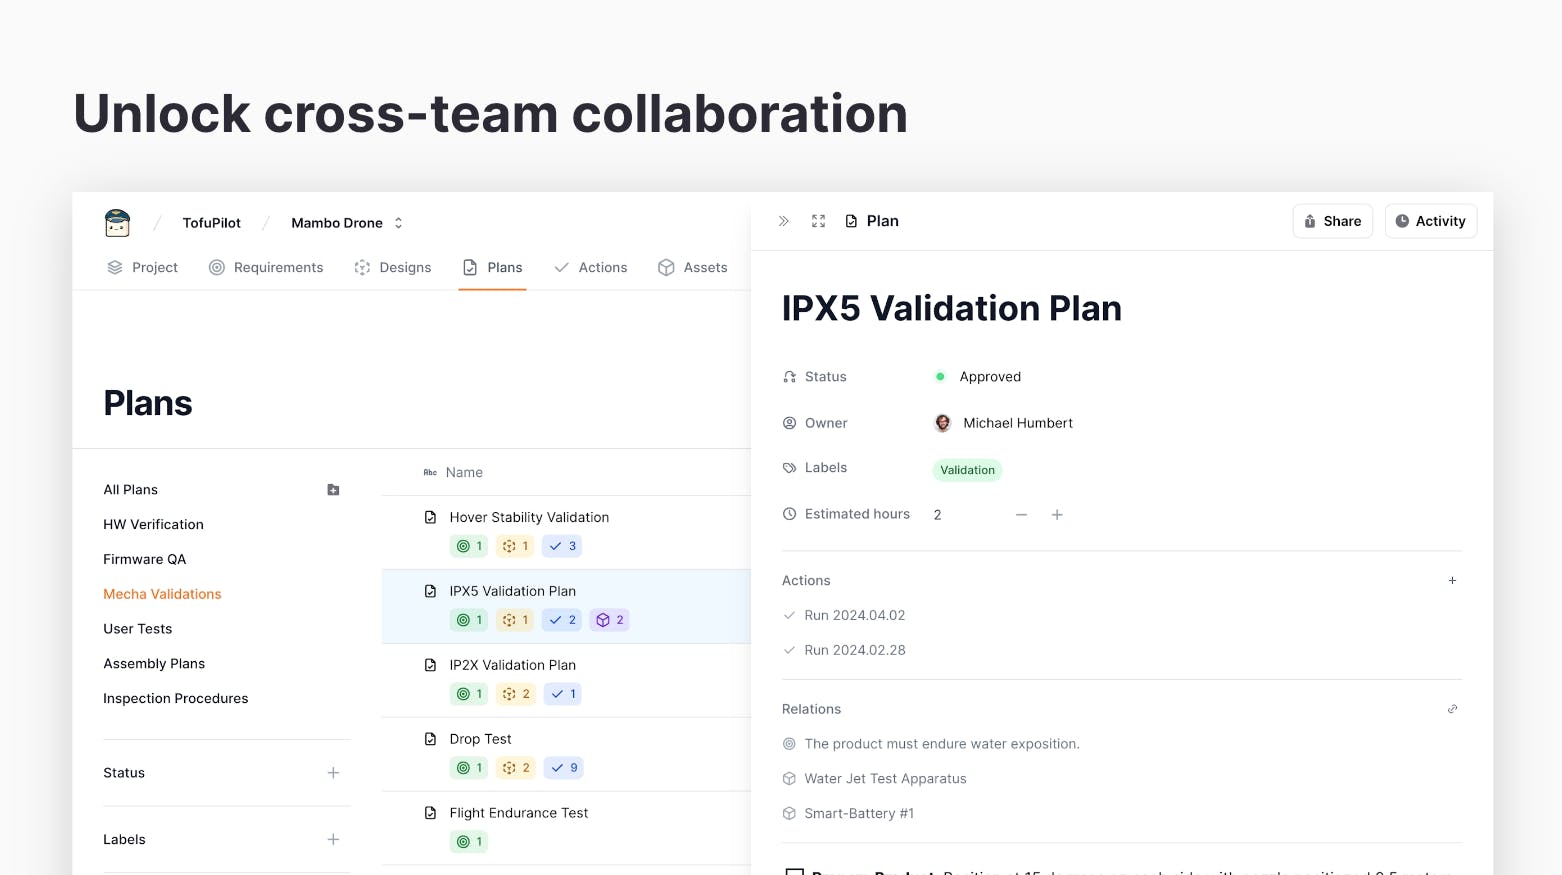Click IP2X plan requirements badge
The image size is (1562, 875).
coord(469,694)
